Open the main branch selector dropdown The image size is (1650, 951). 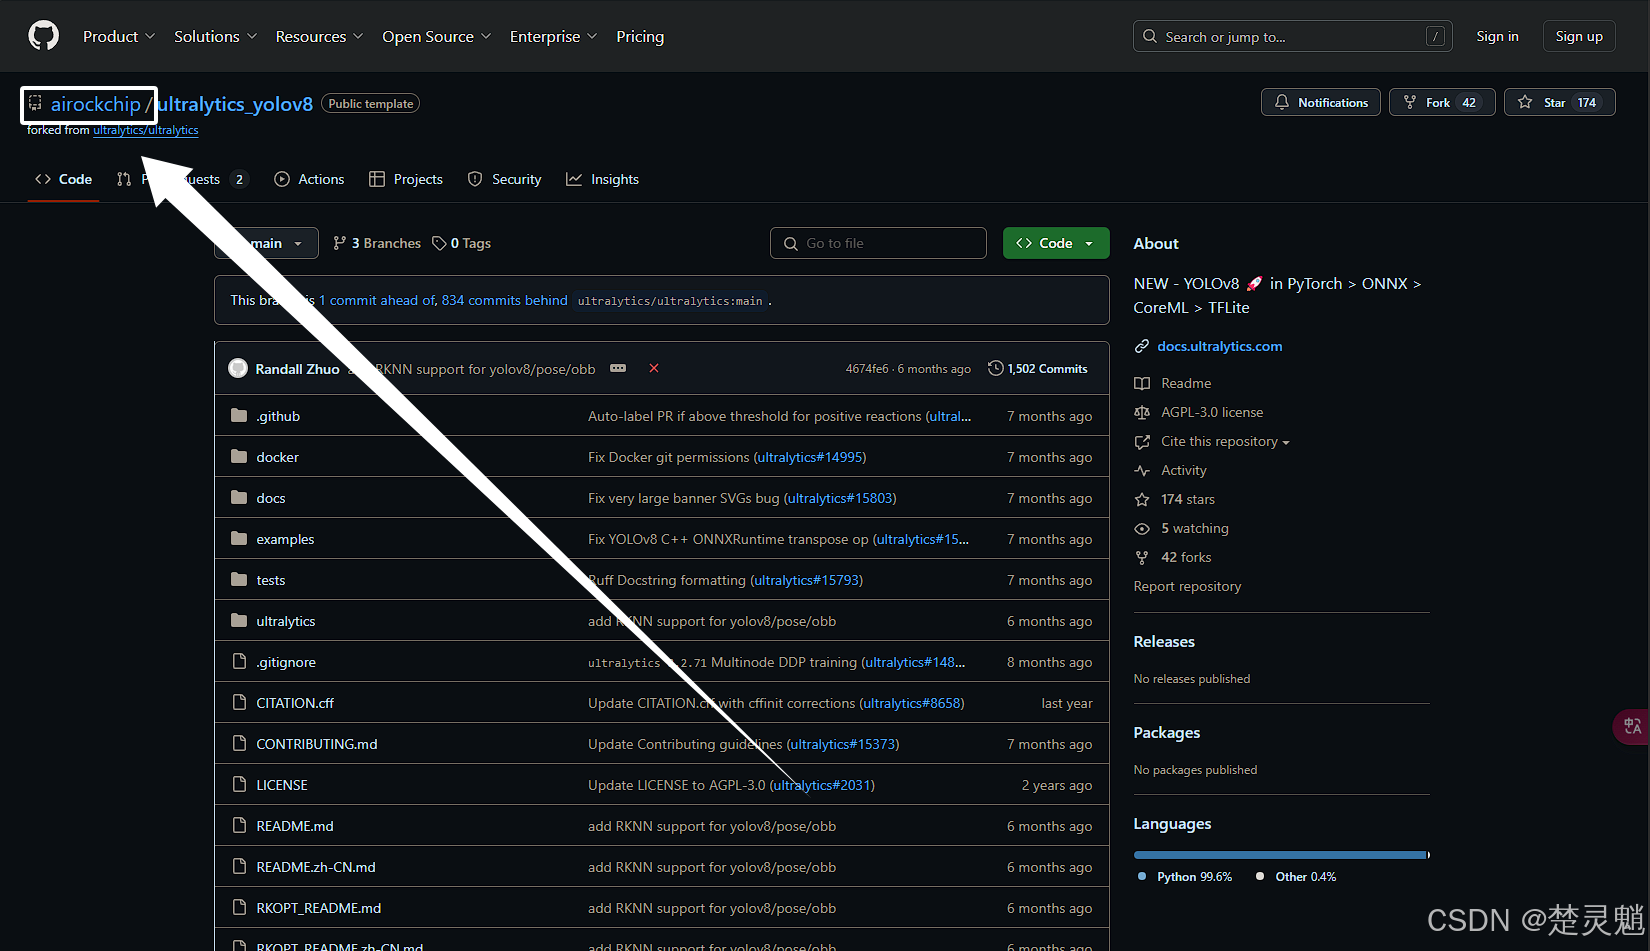tap(267, 243)
